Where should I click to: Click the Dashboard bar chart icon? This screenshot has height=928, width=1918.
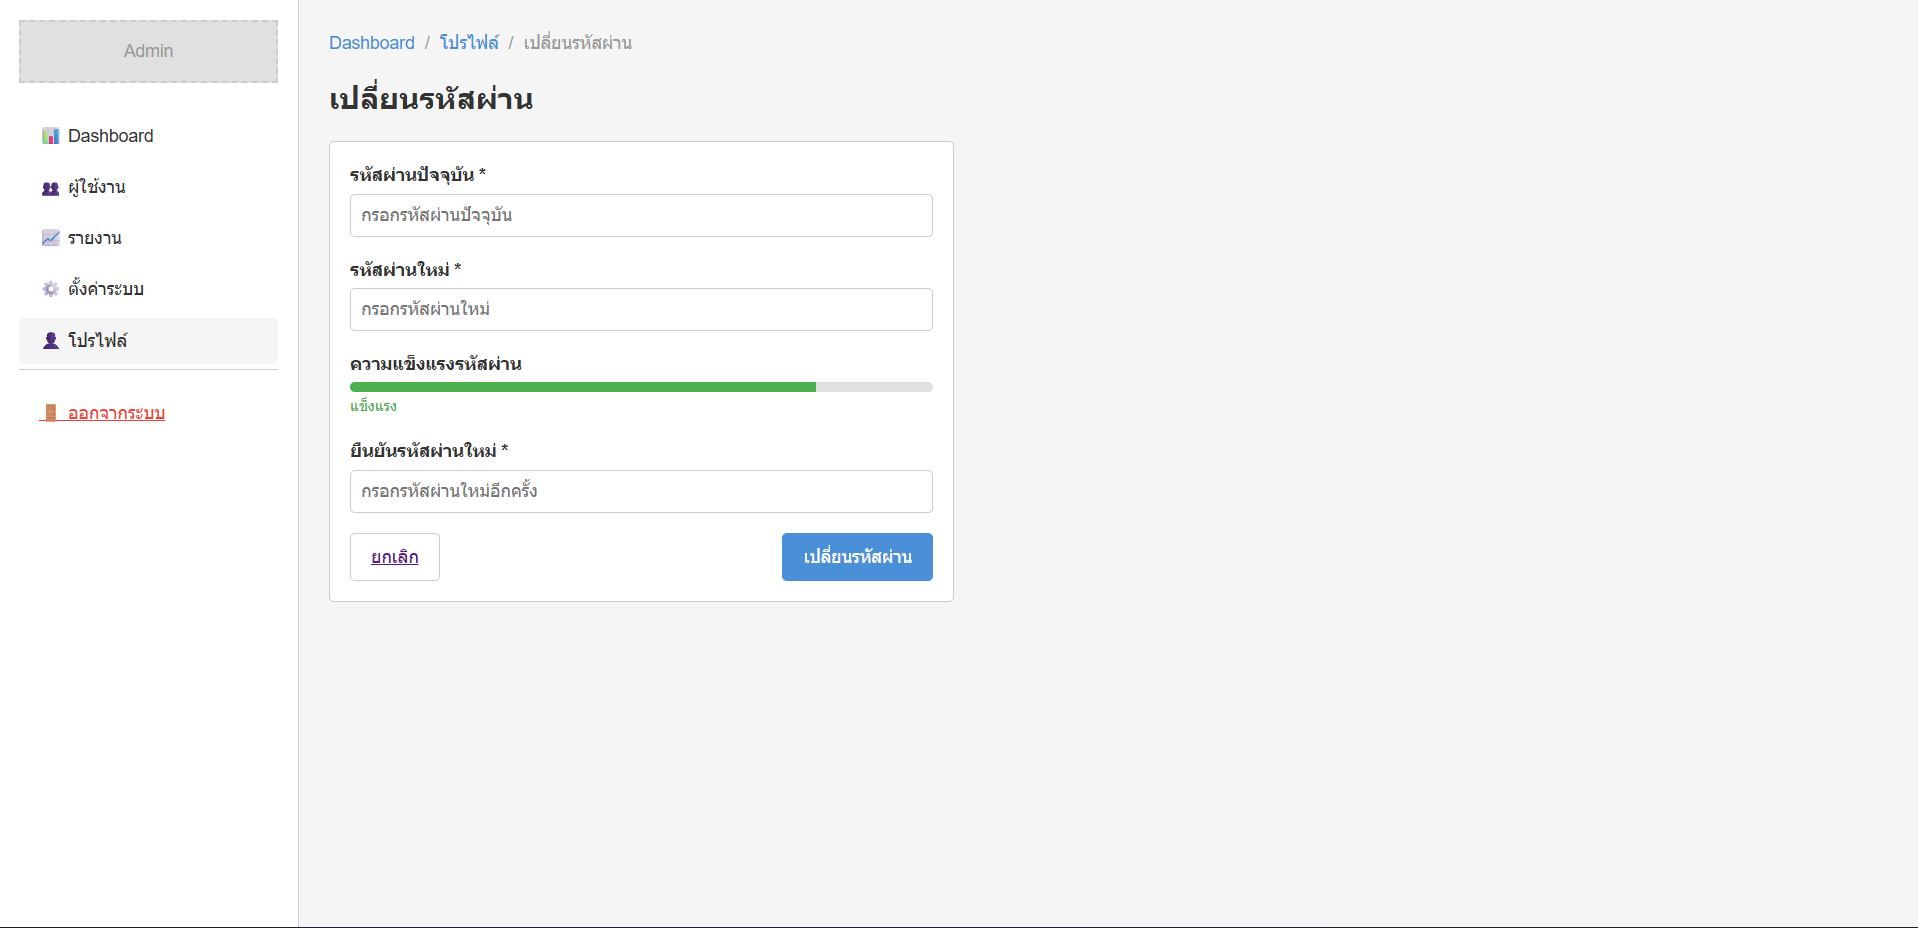coord(50,136)
